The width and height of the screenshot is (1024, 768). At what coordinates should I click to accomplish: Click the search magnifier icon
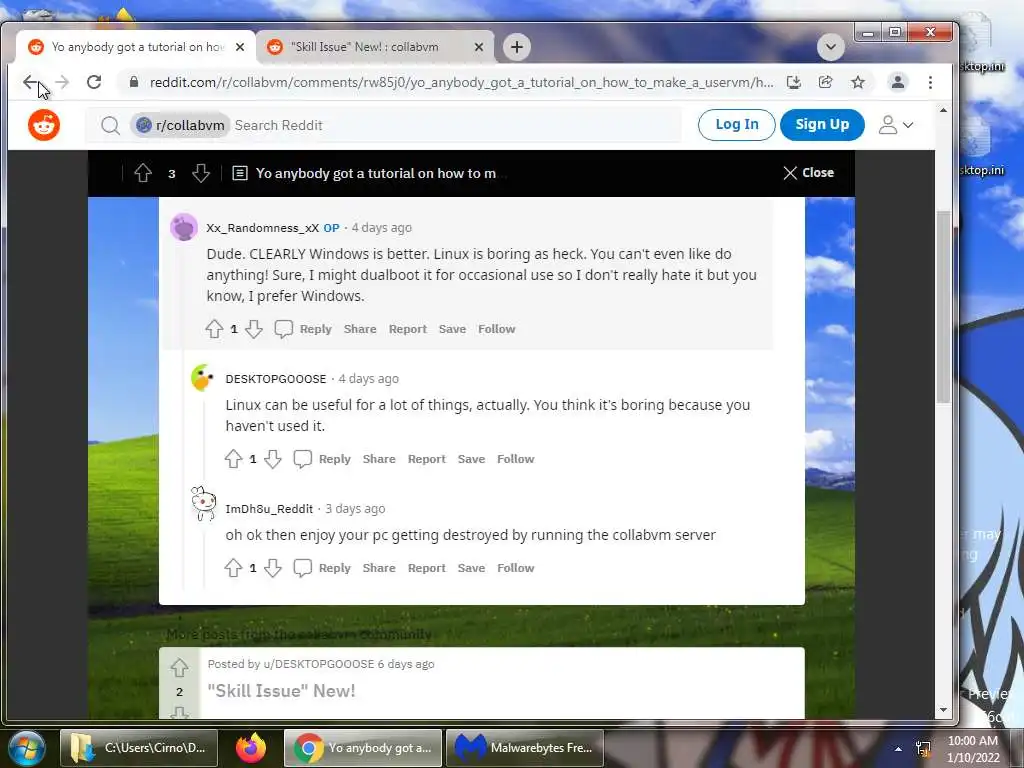(110, 125)
